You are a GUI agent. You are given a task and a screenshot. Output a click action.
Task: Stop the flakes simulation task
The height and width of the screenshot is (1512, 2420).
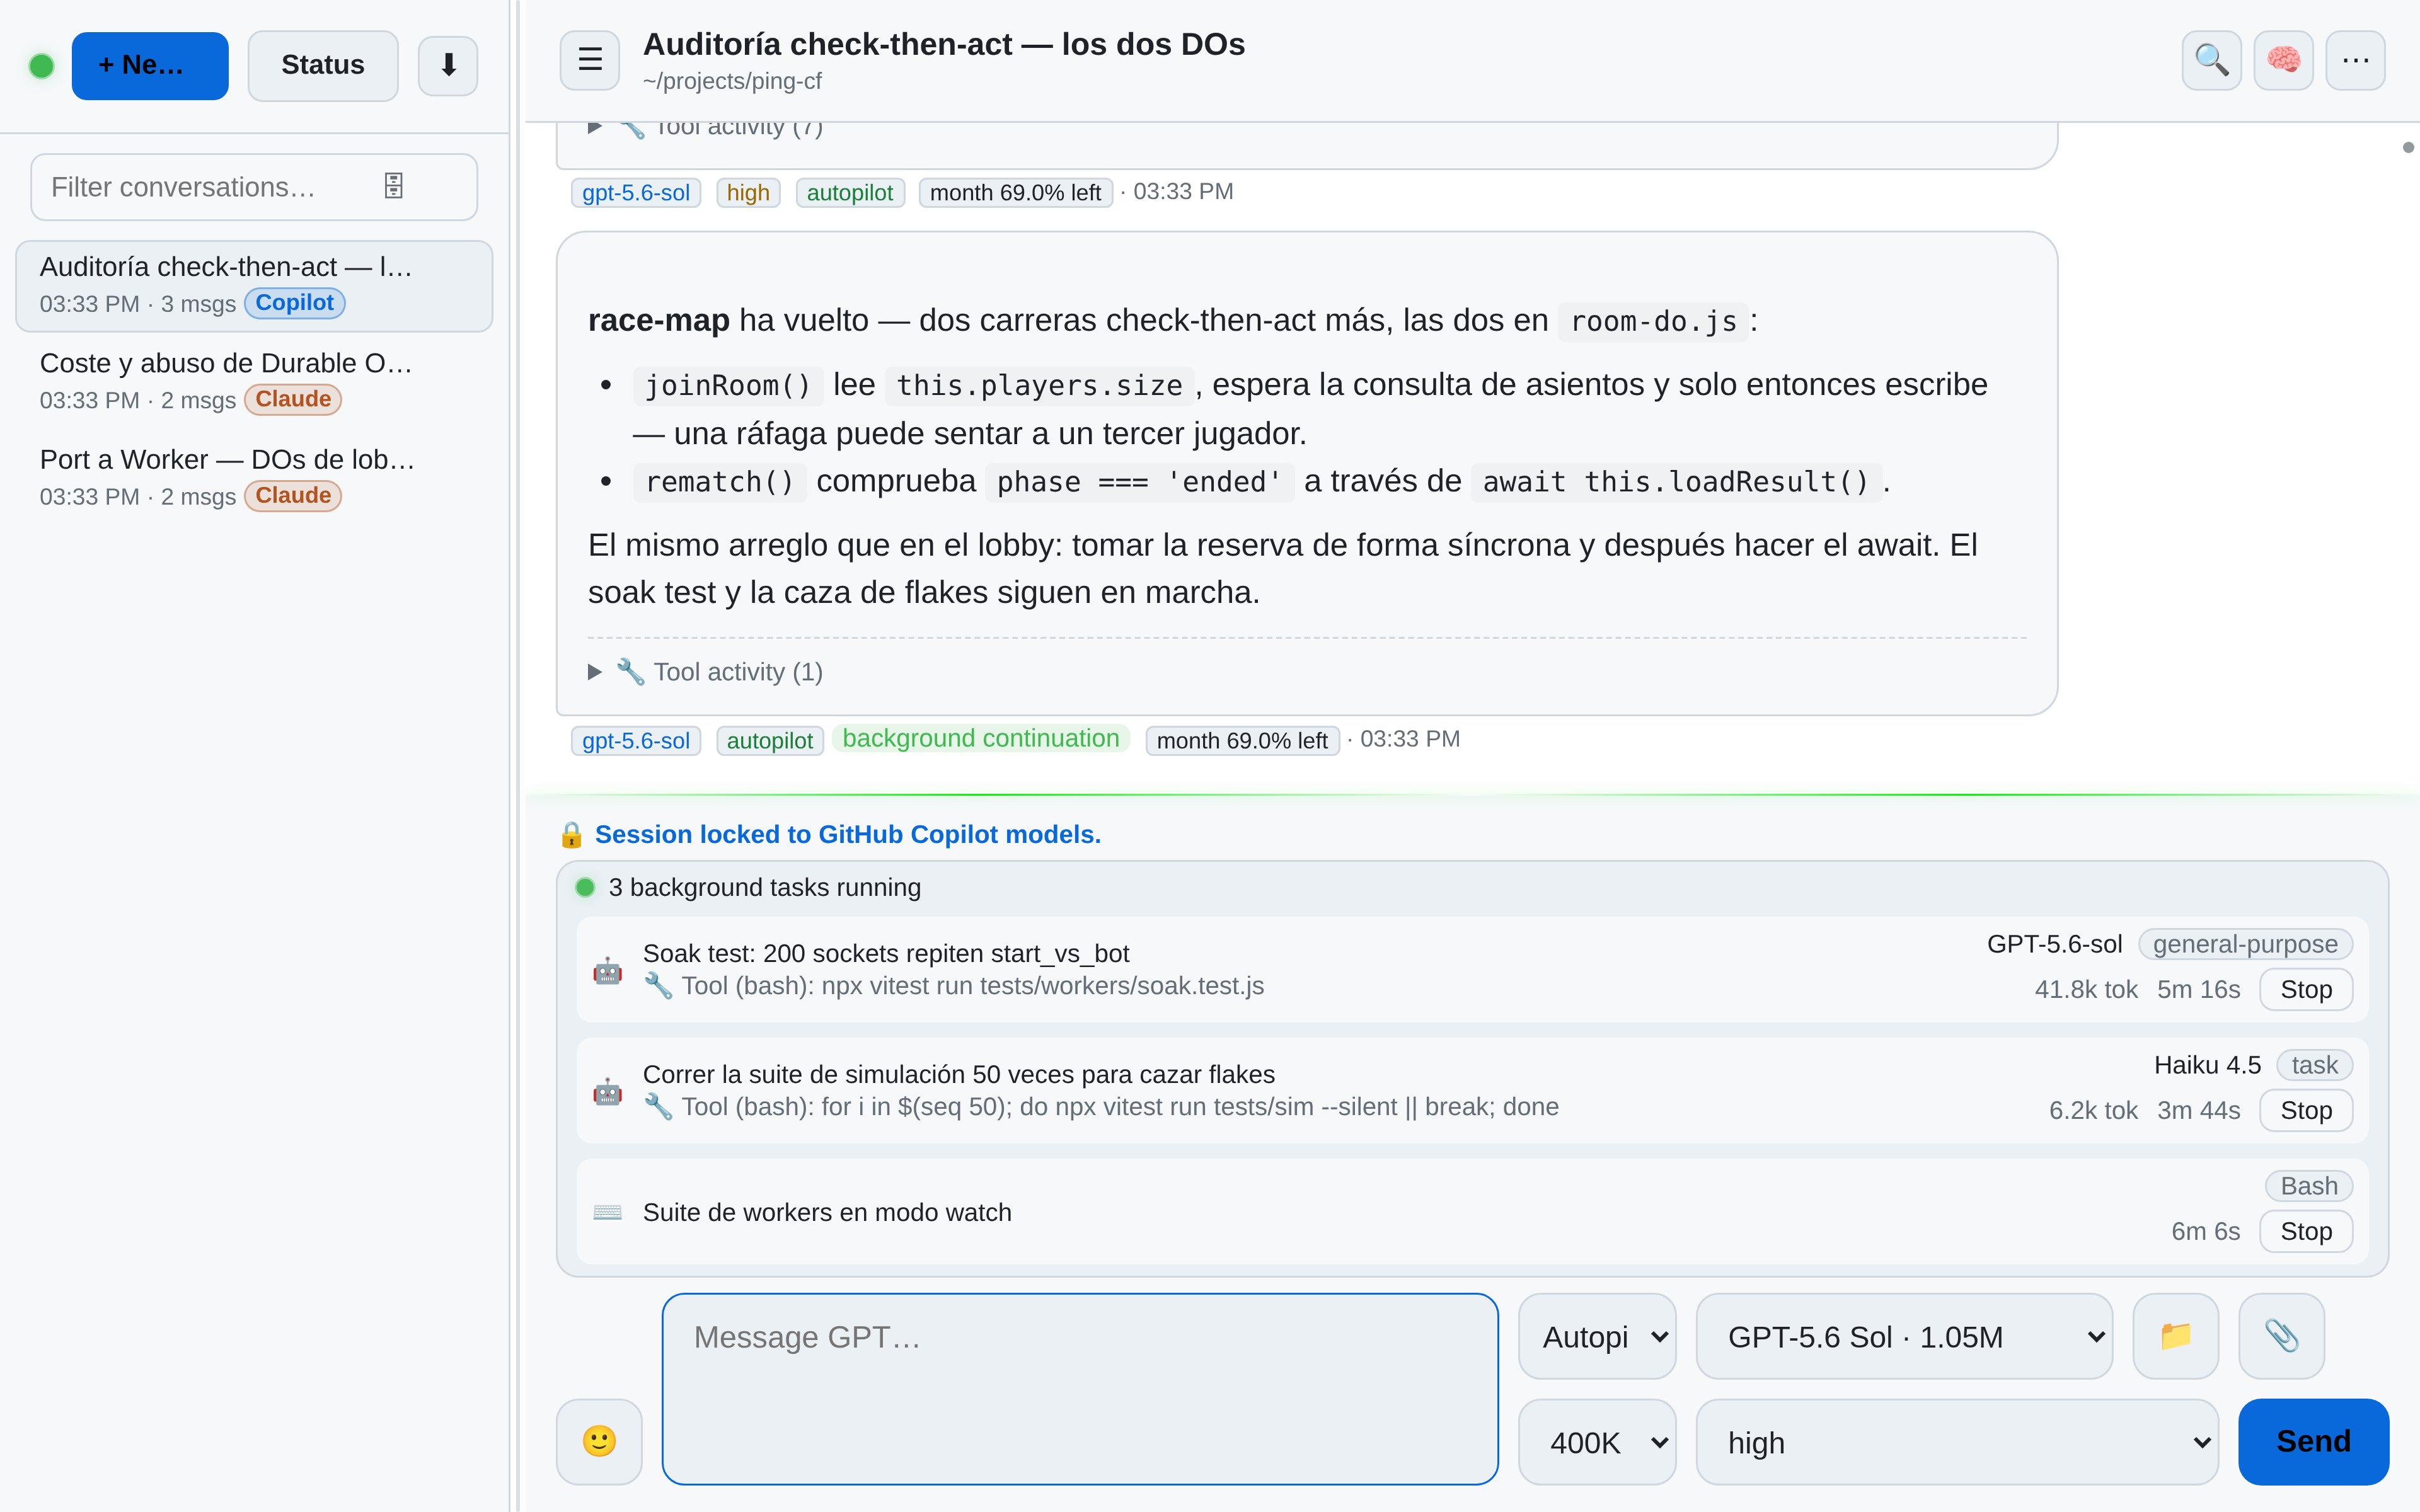2306,1110
